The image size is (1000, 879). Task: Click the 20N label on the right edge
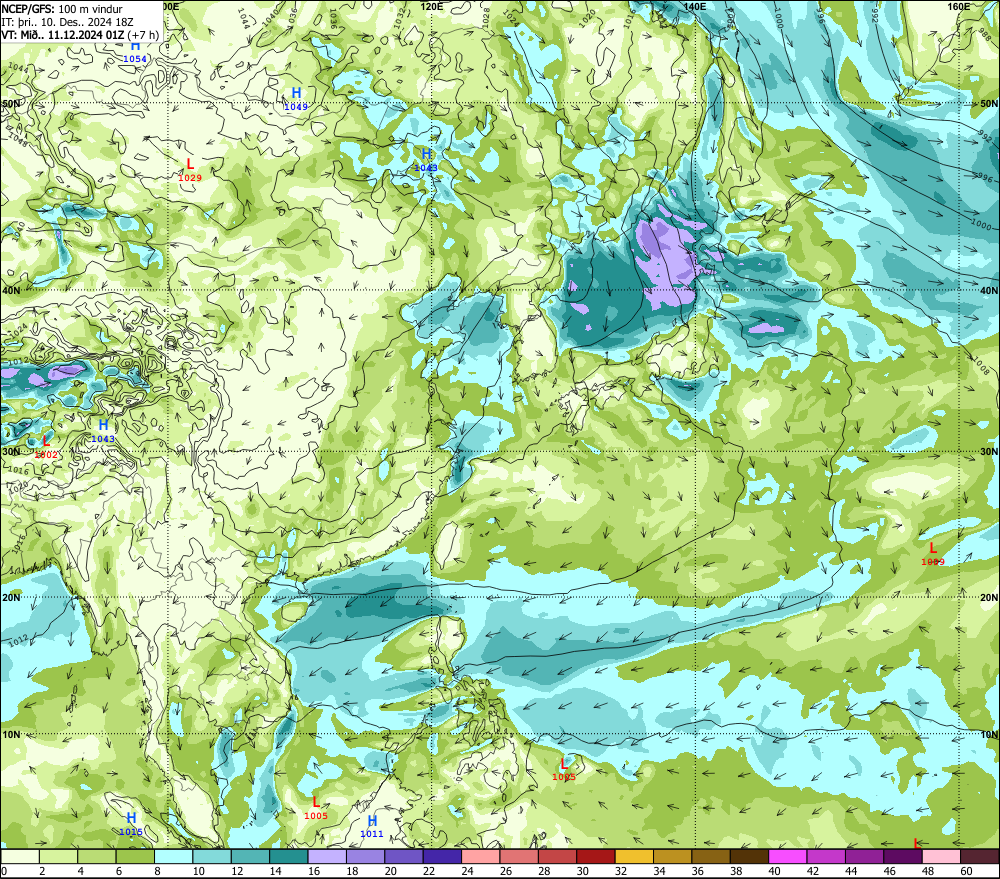click(989, 598)
